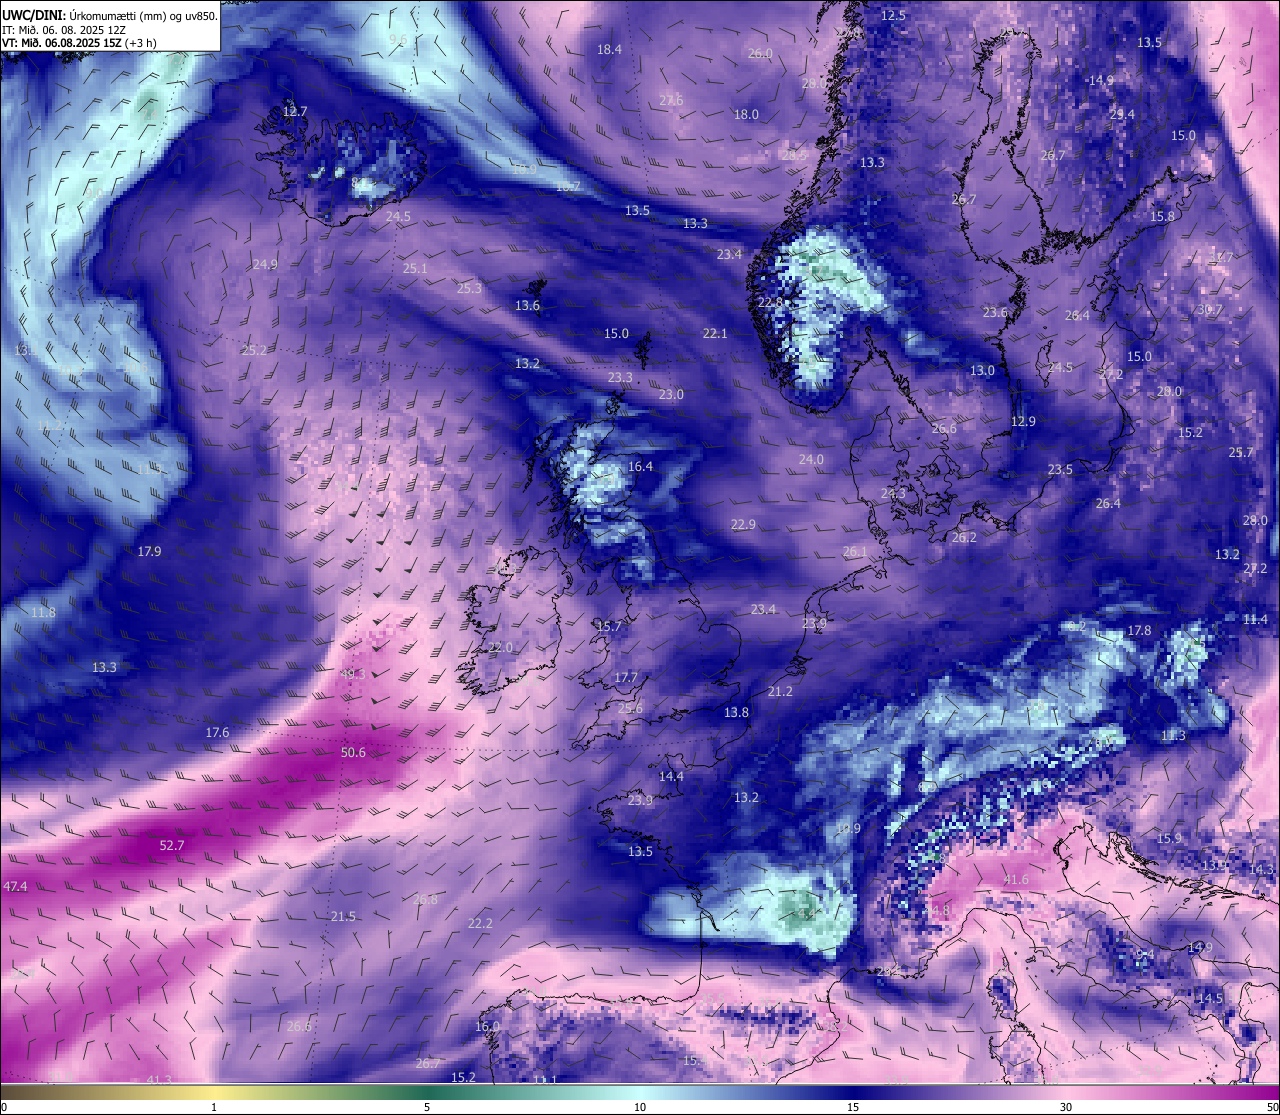Click the VT valid time line 15Z
This screenshot has height=1115, width=1280.
click(x=79, y=43)
